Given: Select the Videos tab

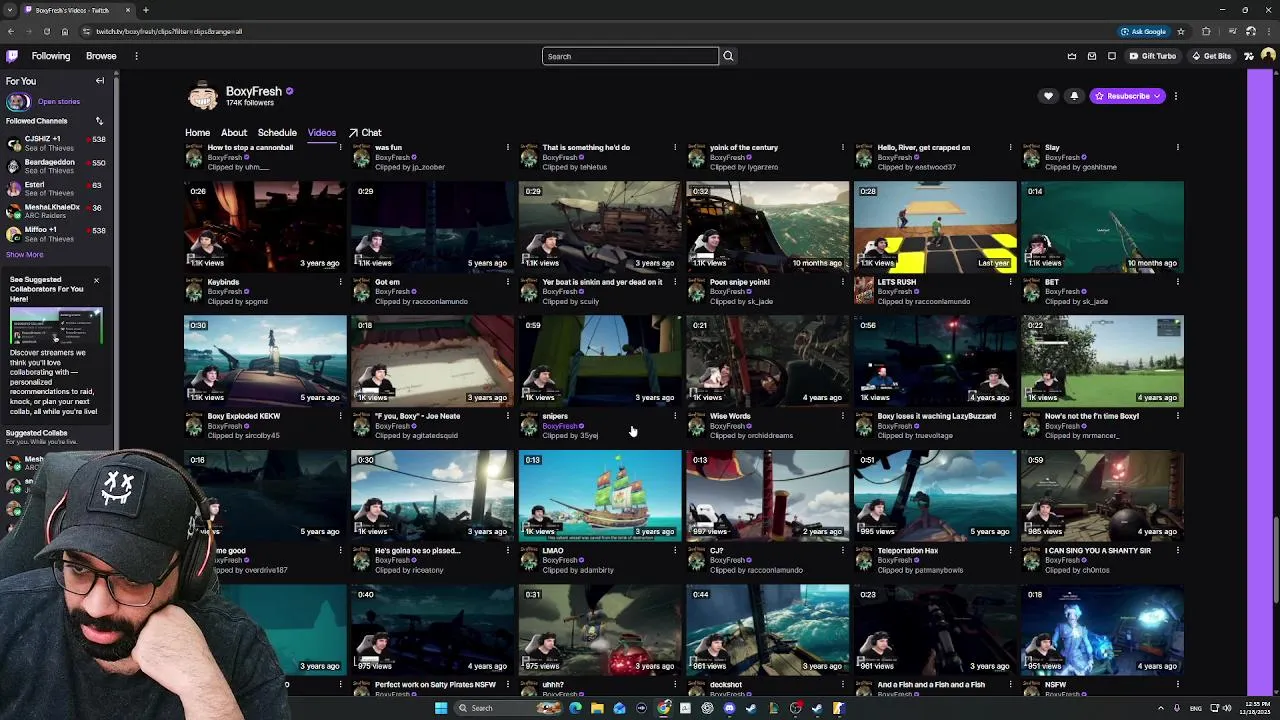Looking at the screenshot, I should tap(322, 132).
